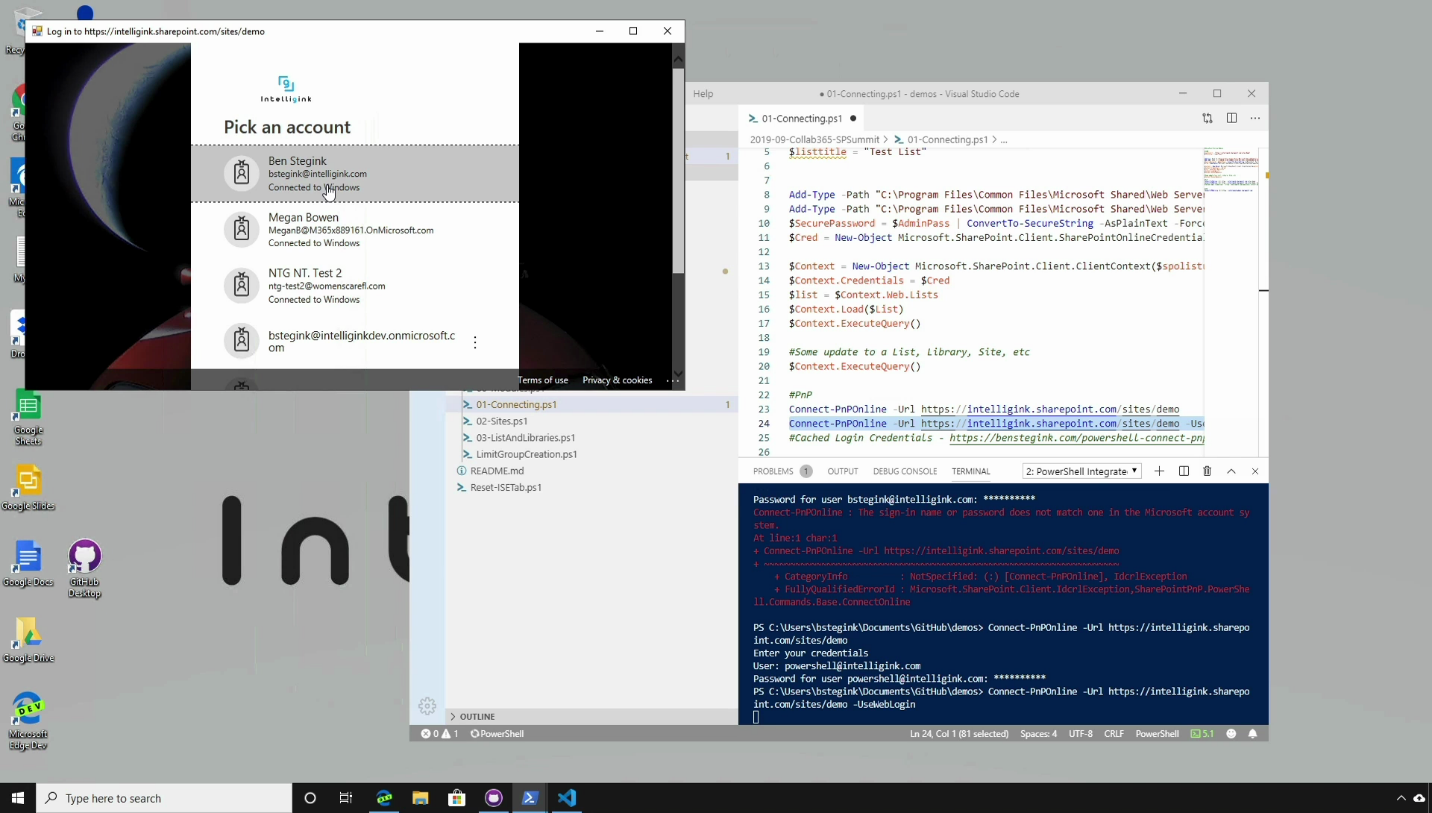Viewport: 1432px width, 813px height.
Task: Switch to TERMINAL panel tab
Action: [971, 471]
